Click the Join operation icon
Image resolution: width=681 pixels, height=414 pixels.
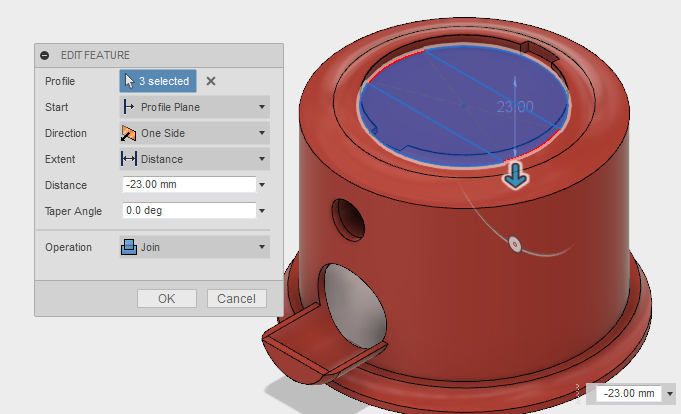click(x=129, y=247)
